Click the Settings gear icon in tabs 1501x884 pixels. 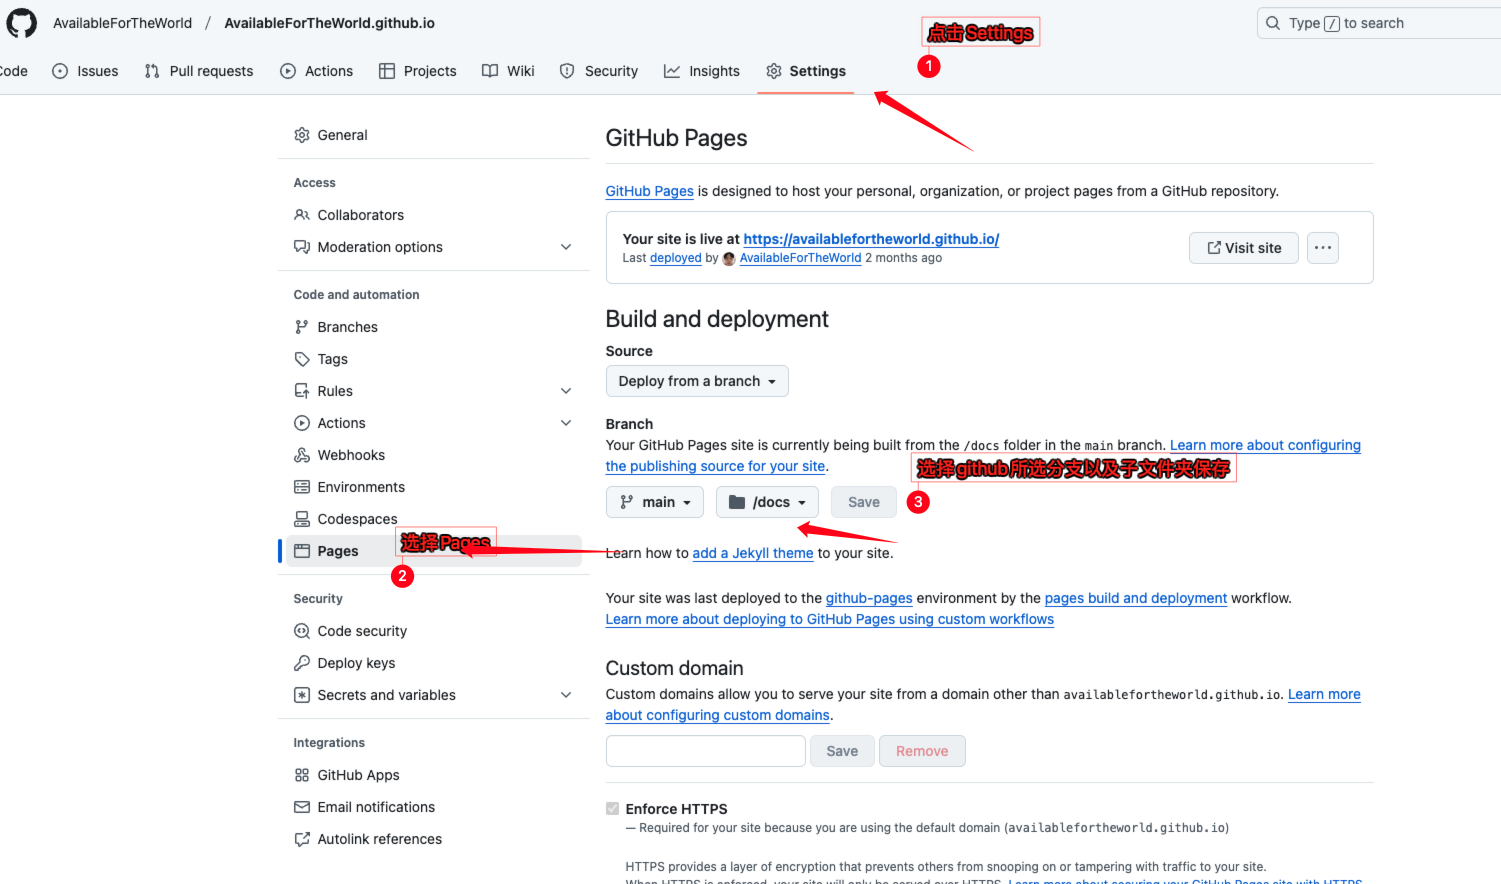774,71
